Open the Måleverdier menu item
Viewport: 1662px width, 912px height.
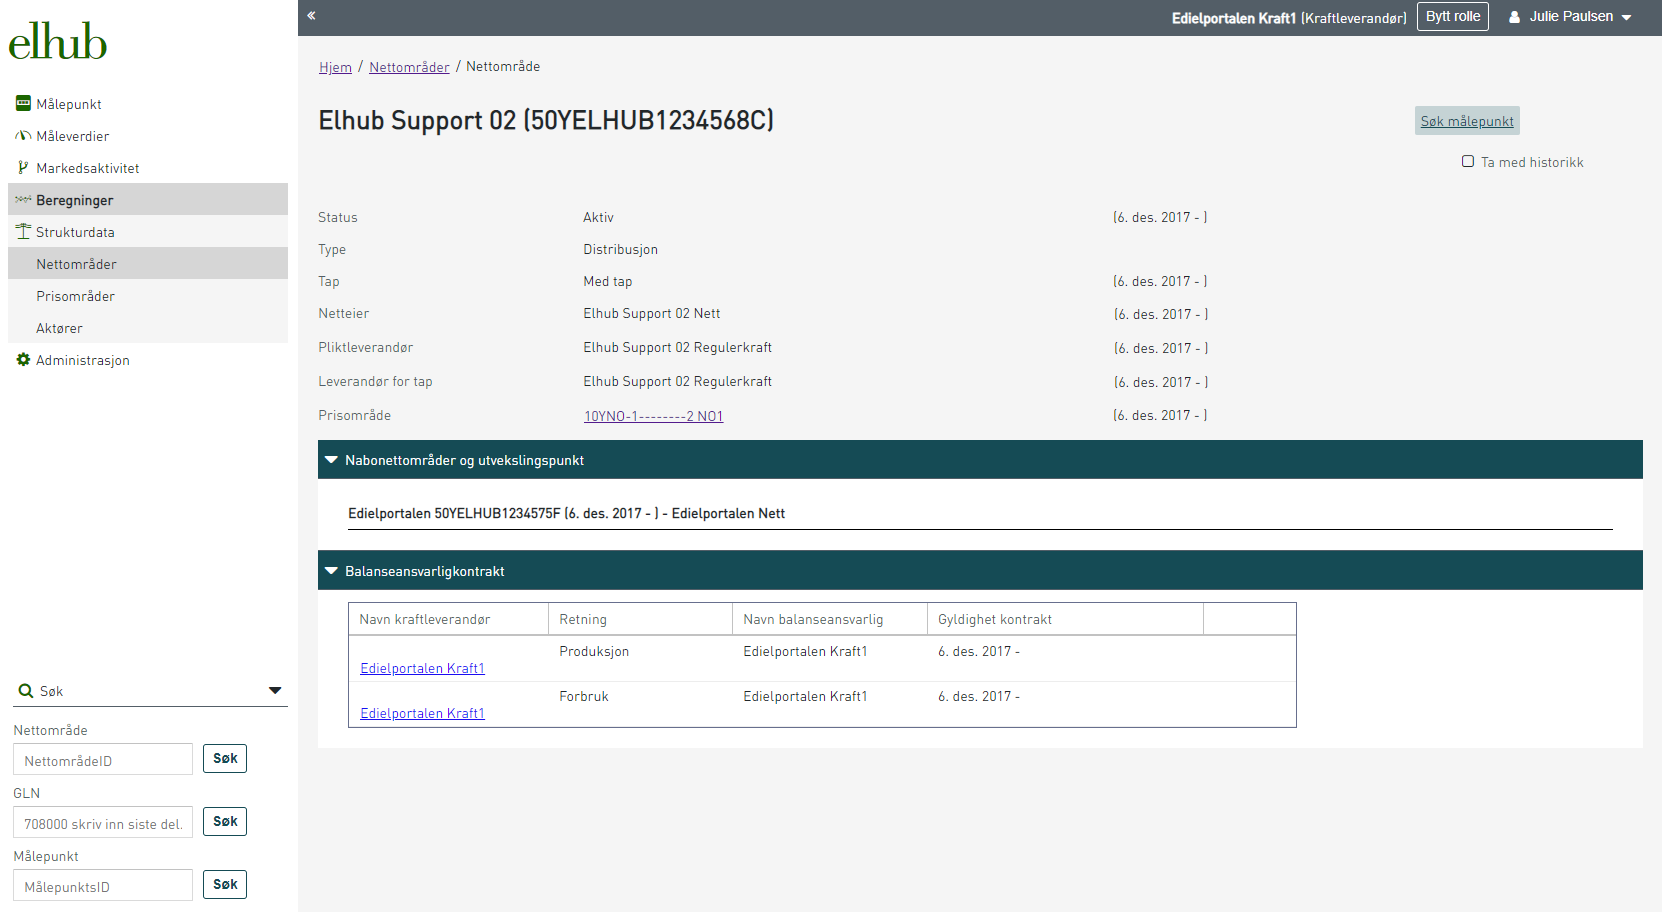point(148,135)
